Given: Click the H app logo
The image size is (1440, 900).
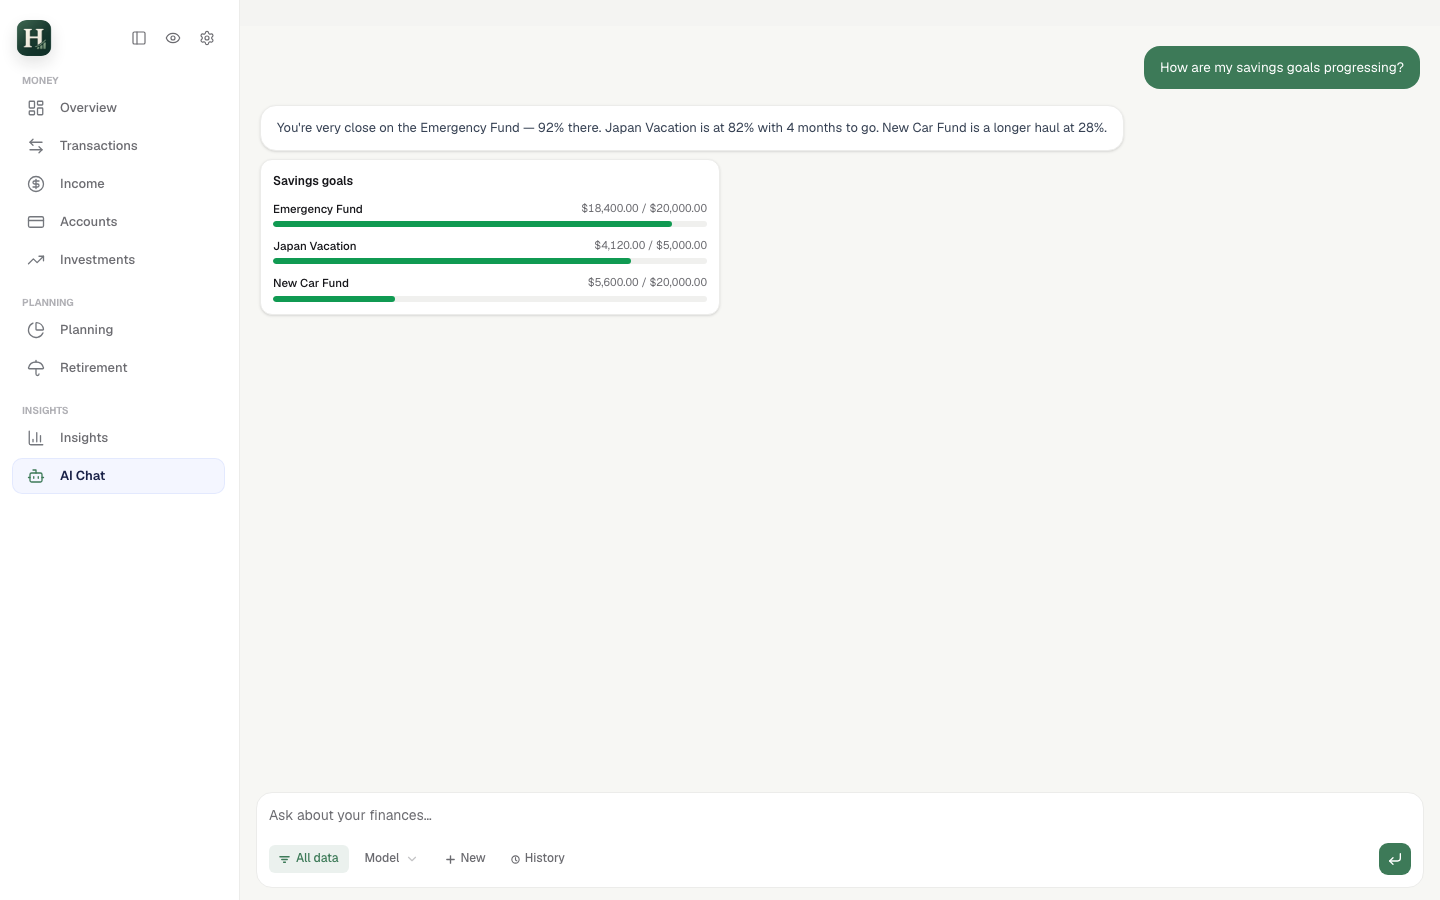Looking at the screenshot, I should [x=34, y=38].
